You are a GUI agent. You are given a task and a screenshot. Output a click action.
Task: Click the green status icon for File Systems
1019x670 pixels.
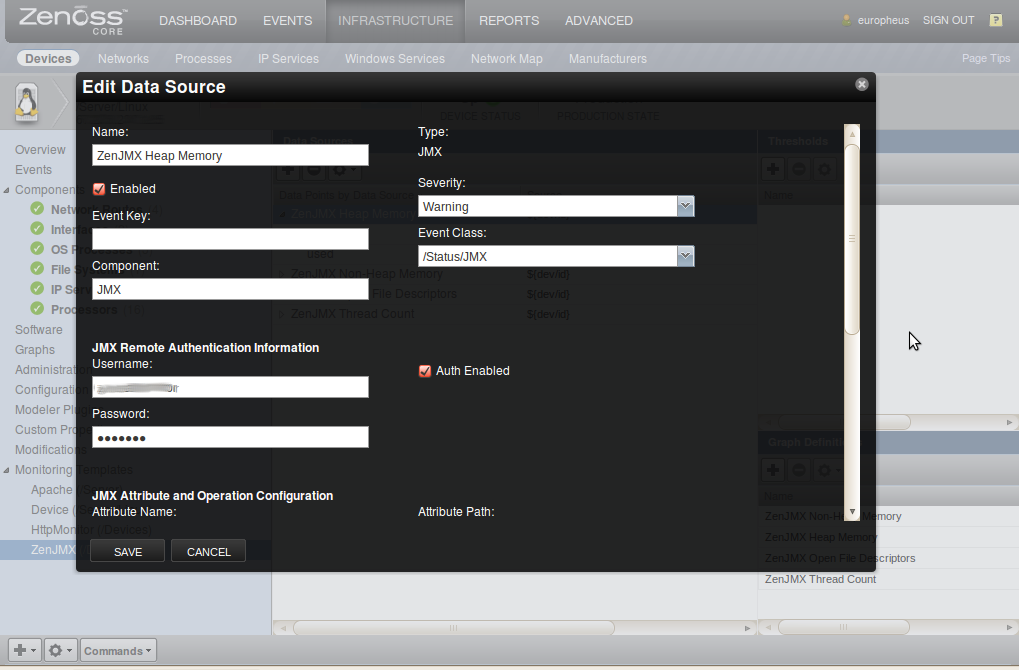pos(38,268)
